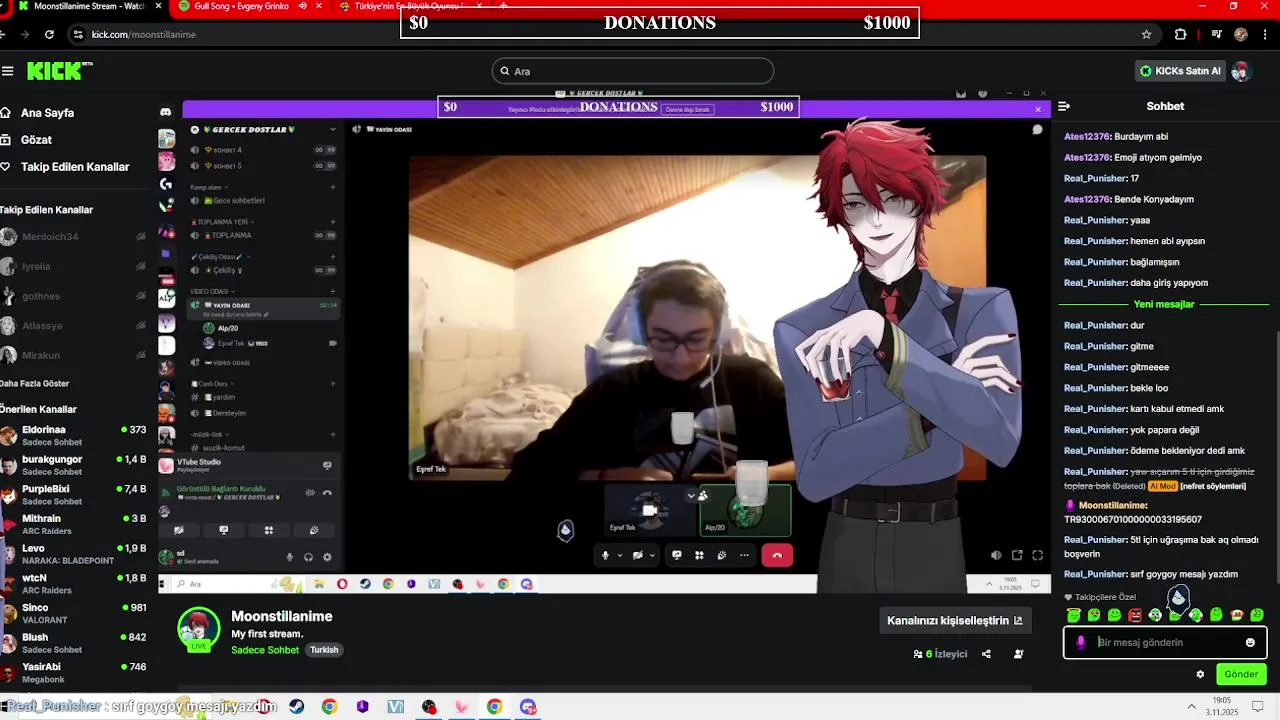Viewport: 1280px width, 720px height.
Task: Open Mithrain recommended channel
Action: 74,524
